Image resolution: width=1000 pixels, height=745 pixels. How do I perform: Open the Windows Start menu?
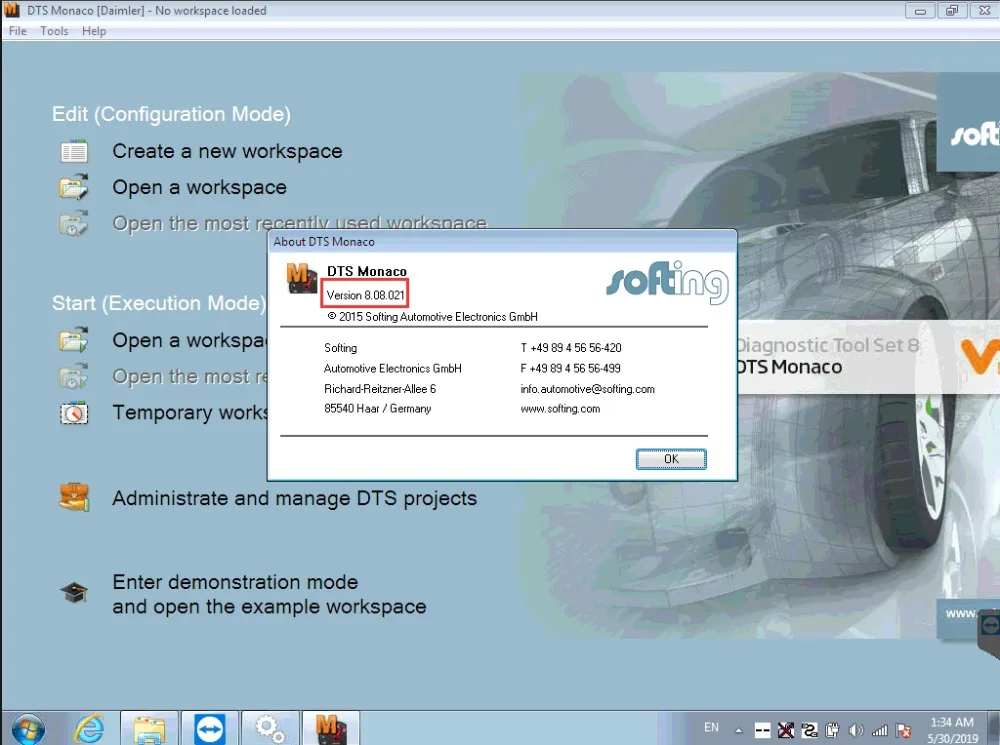click(28, 729)
